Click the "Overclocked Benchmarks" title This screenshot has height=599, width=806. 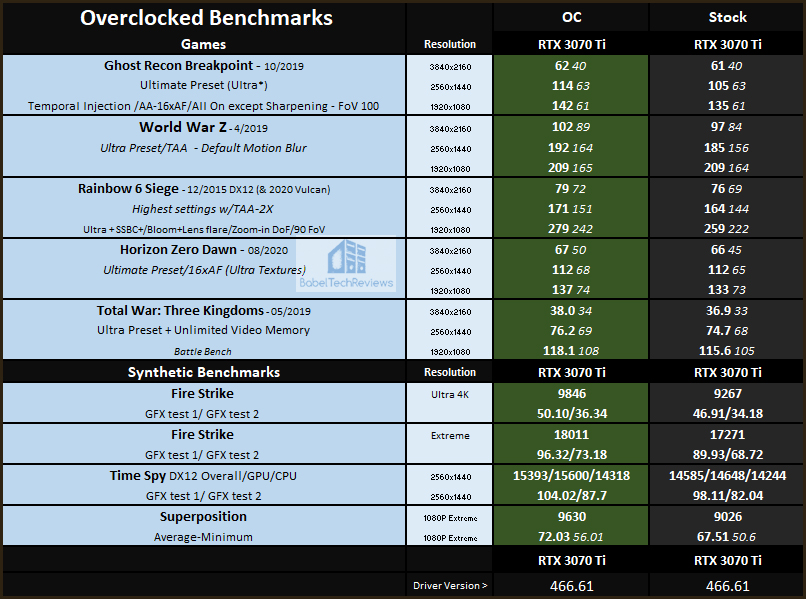point(206,18)
